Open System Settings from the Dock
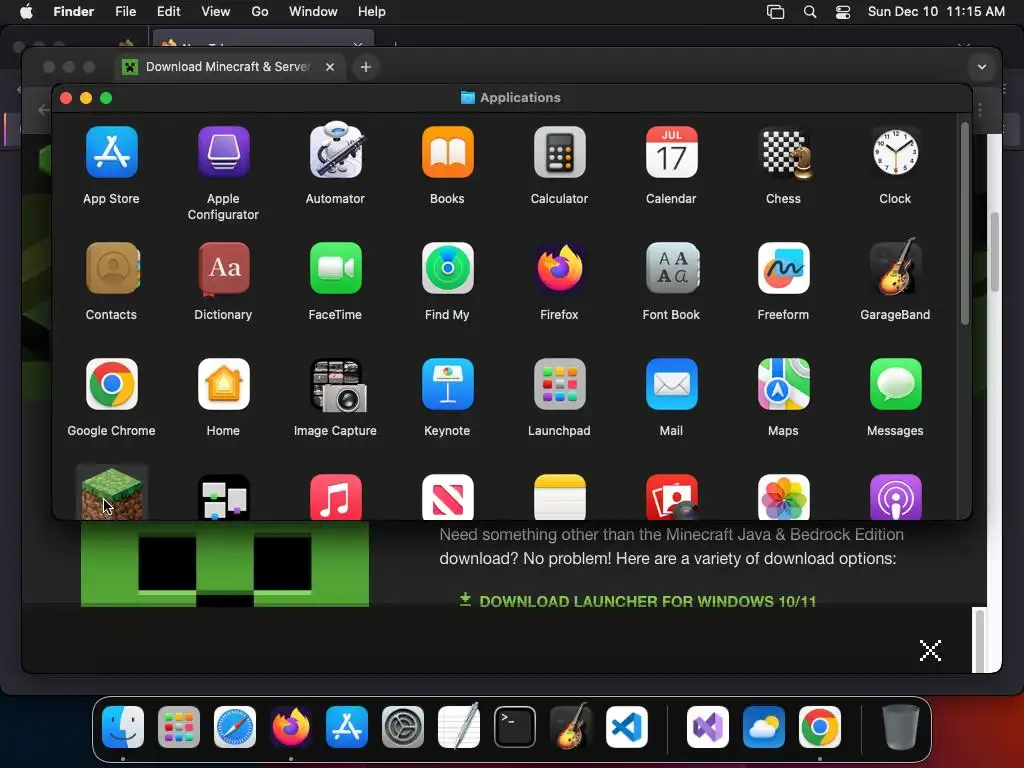The height and width of the screenshot is (768, 1024). point(402,727)
